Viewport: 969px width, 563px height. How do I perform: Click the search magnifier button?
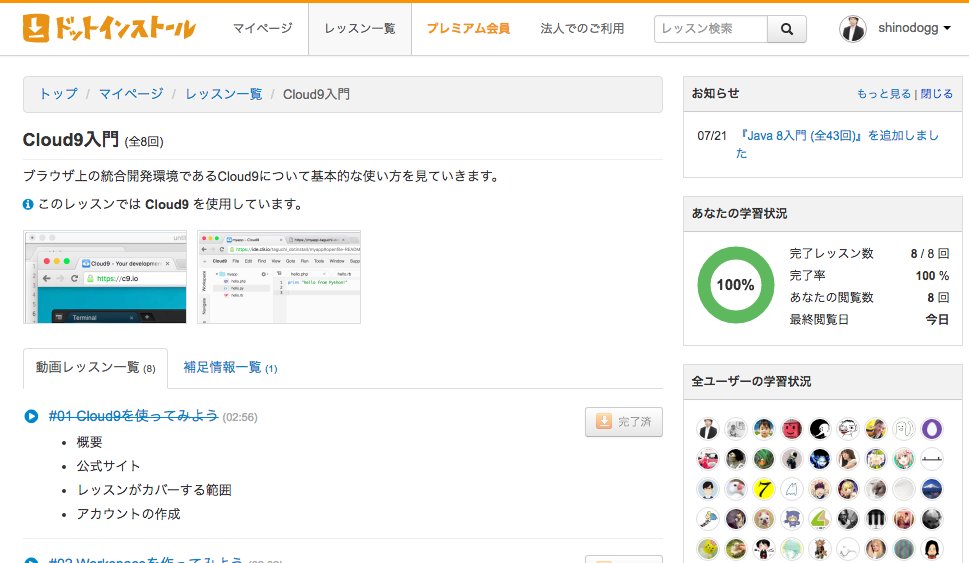pos(787,29)
